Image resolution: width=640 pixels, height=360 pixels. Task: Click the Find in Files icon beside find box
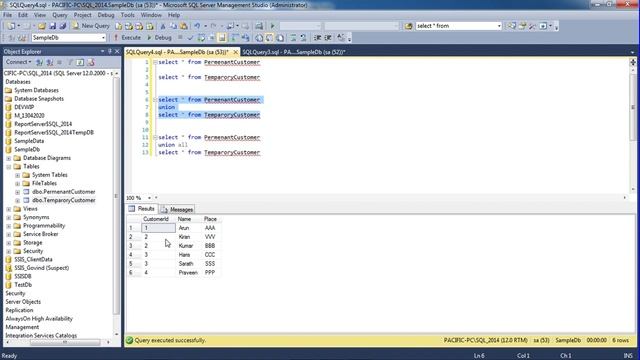[408, 26]
